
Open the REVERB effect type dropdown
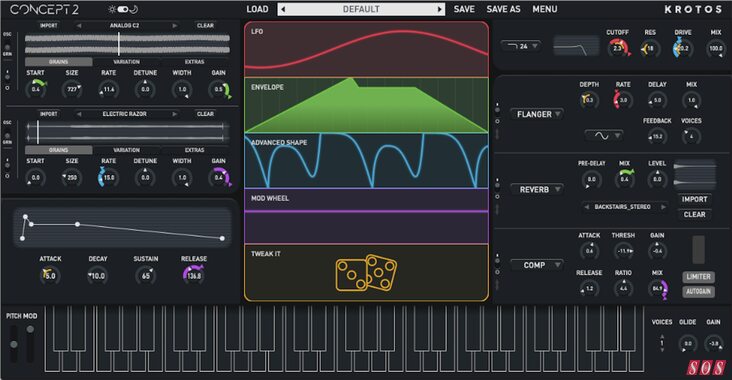tap(538, 190)
